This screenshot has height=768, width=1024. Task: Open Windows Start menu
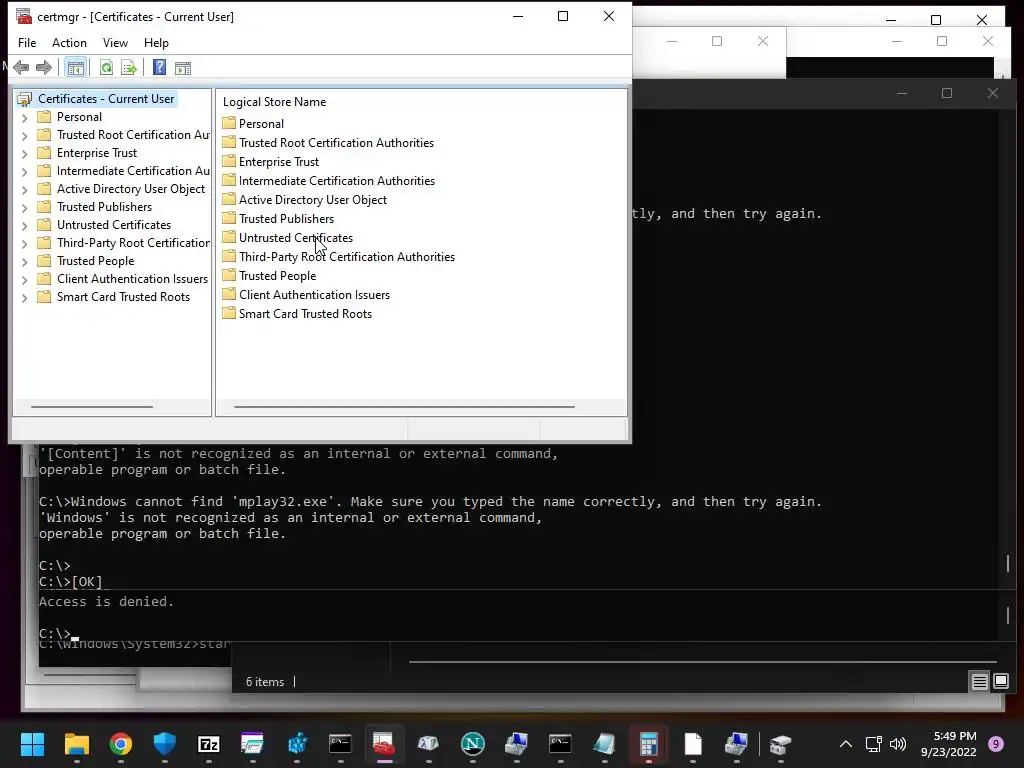coord(32,744)
